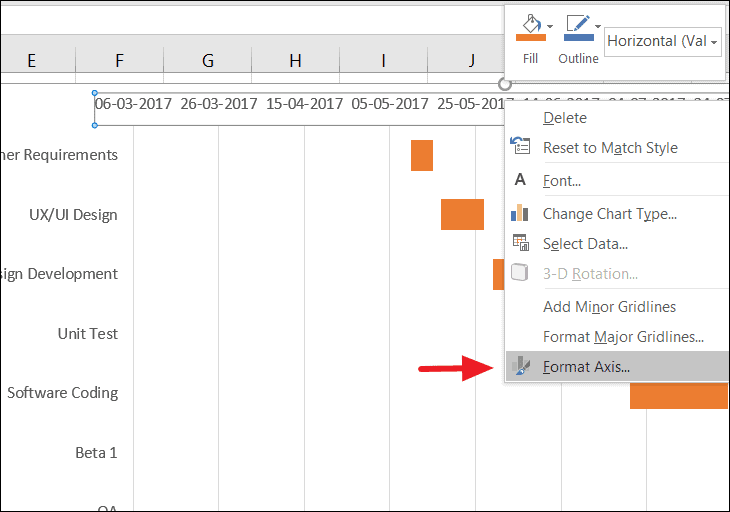Click the Beta 1 task label

96,452
